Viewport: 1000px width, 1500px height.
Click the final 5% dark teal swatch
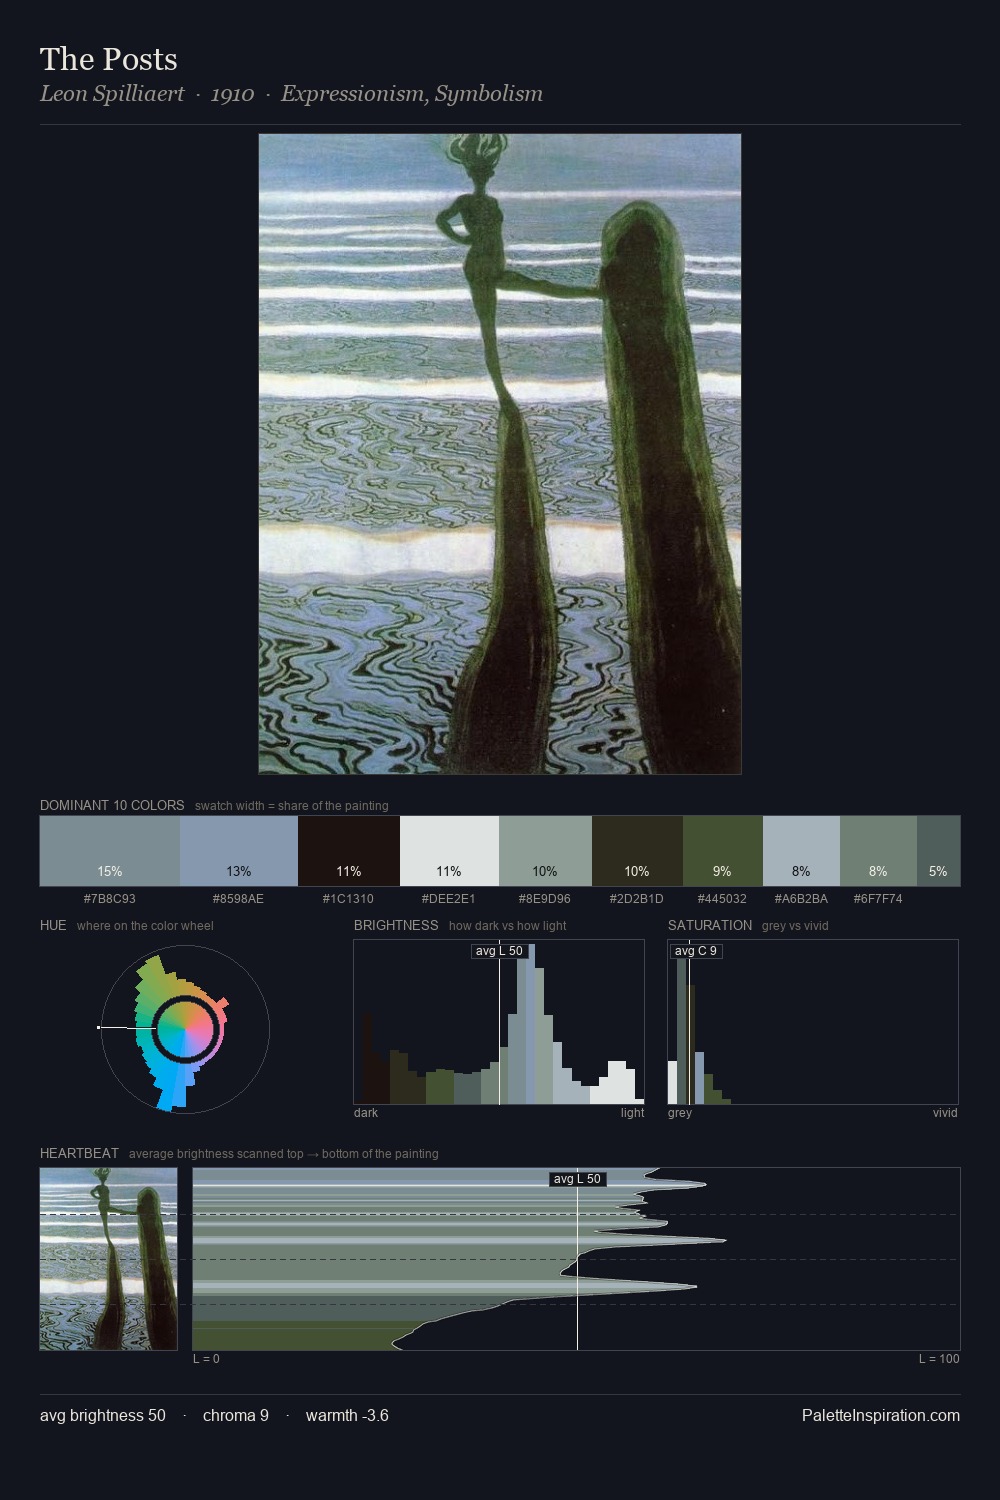[938, 851]
